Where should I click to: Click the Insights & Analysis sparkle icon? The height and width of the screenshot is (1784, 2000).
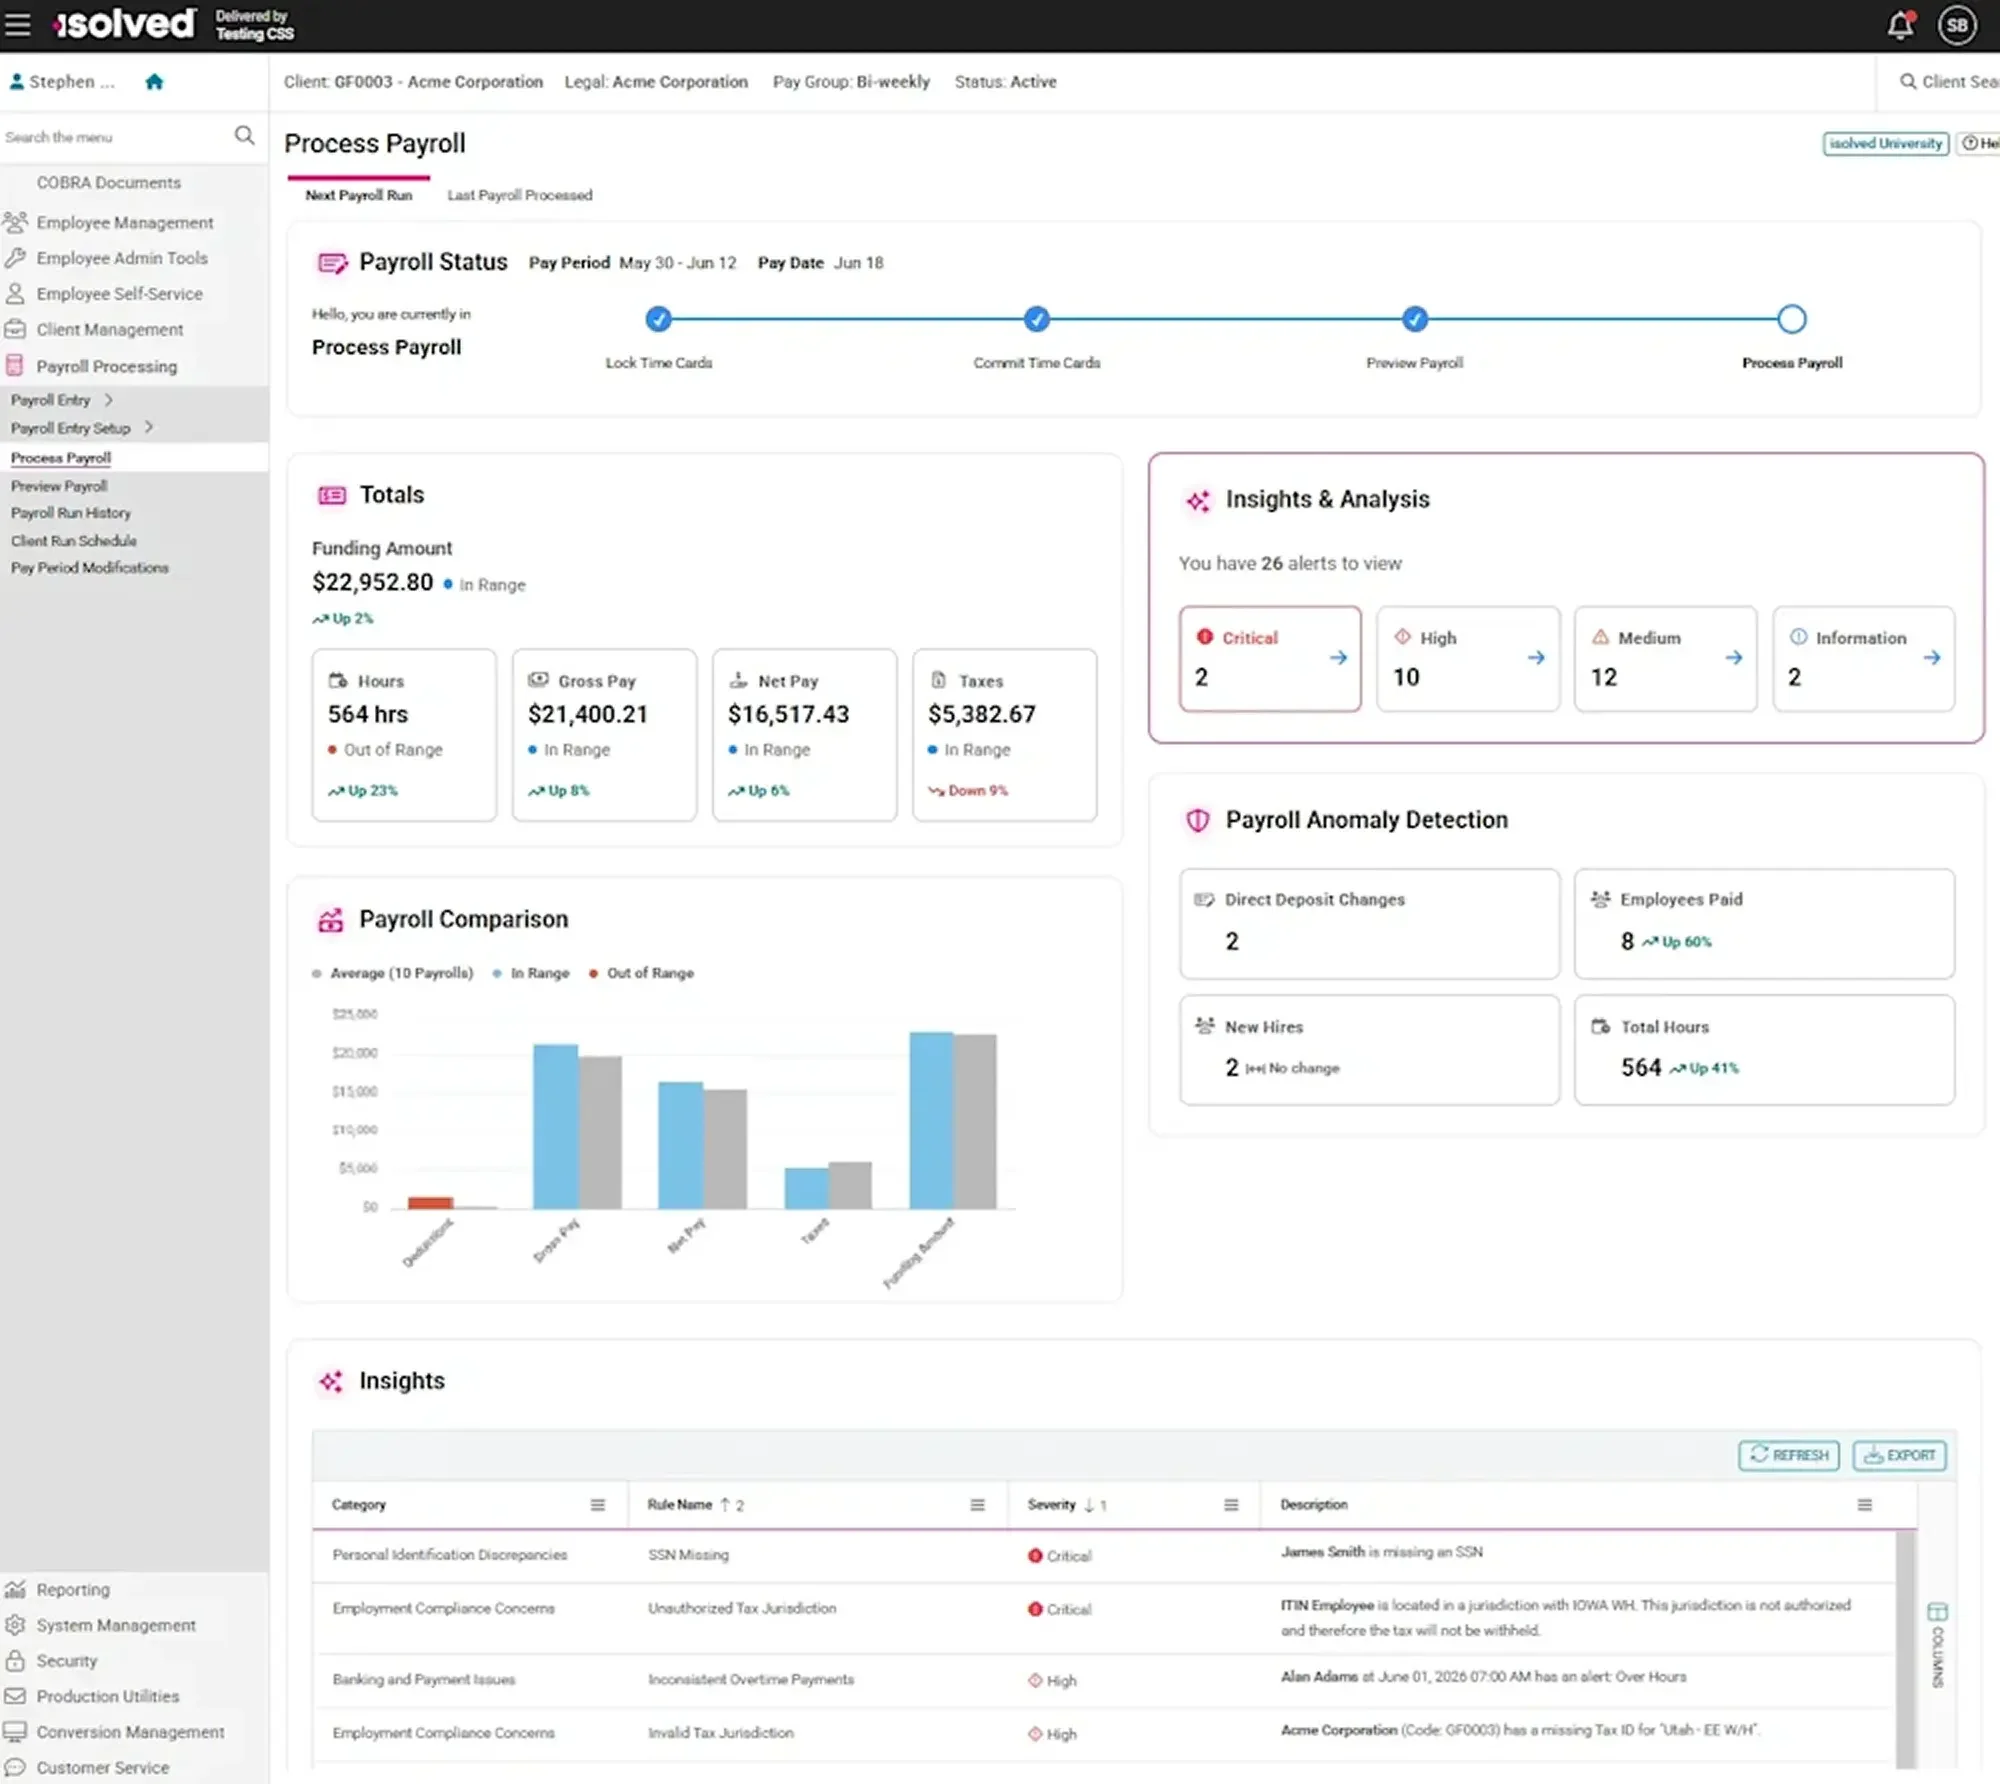(x=1198, y=500)
